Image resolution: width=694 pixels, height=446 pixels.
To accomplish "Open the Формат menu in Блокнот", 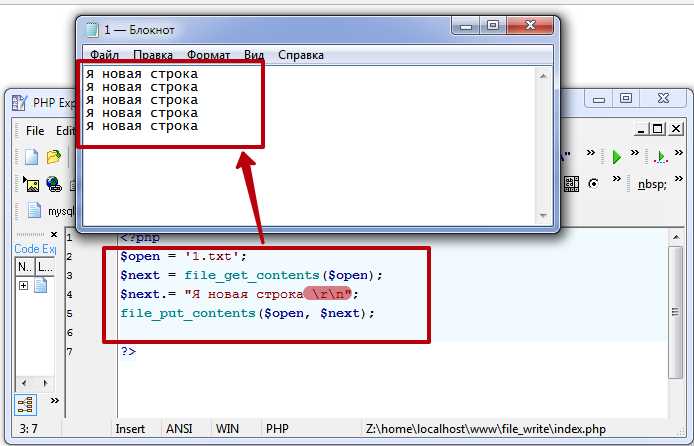I will coord(208,55).
